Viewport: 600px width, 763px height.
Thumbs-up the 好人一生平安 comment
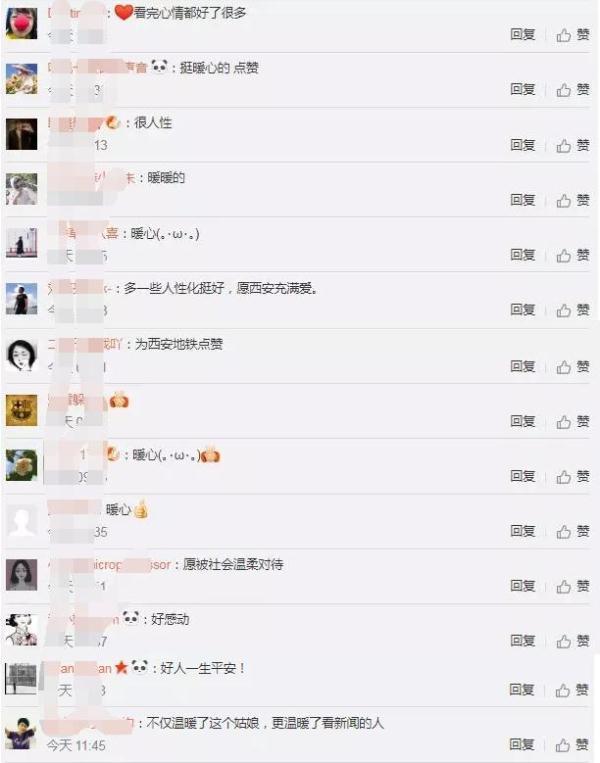(x=572, y=690)
